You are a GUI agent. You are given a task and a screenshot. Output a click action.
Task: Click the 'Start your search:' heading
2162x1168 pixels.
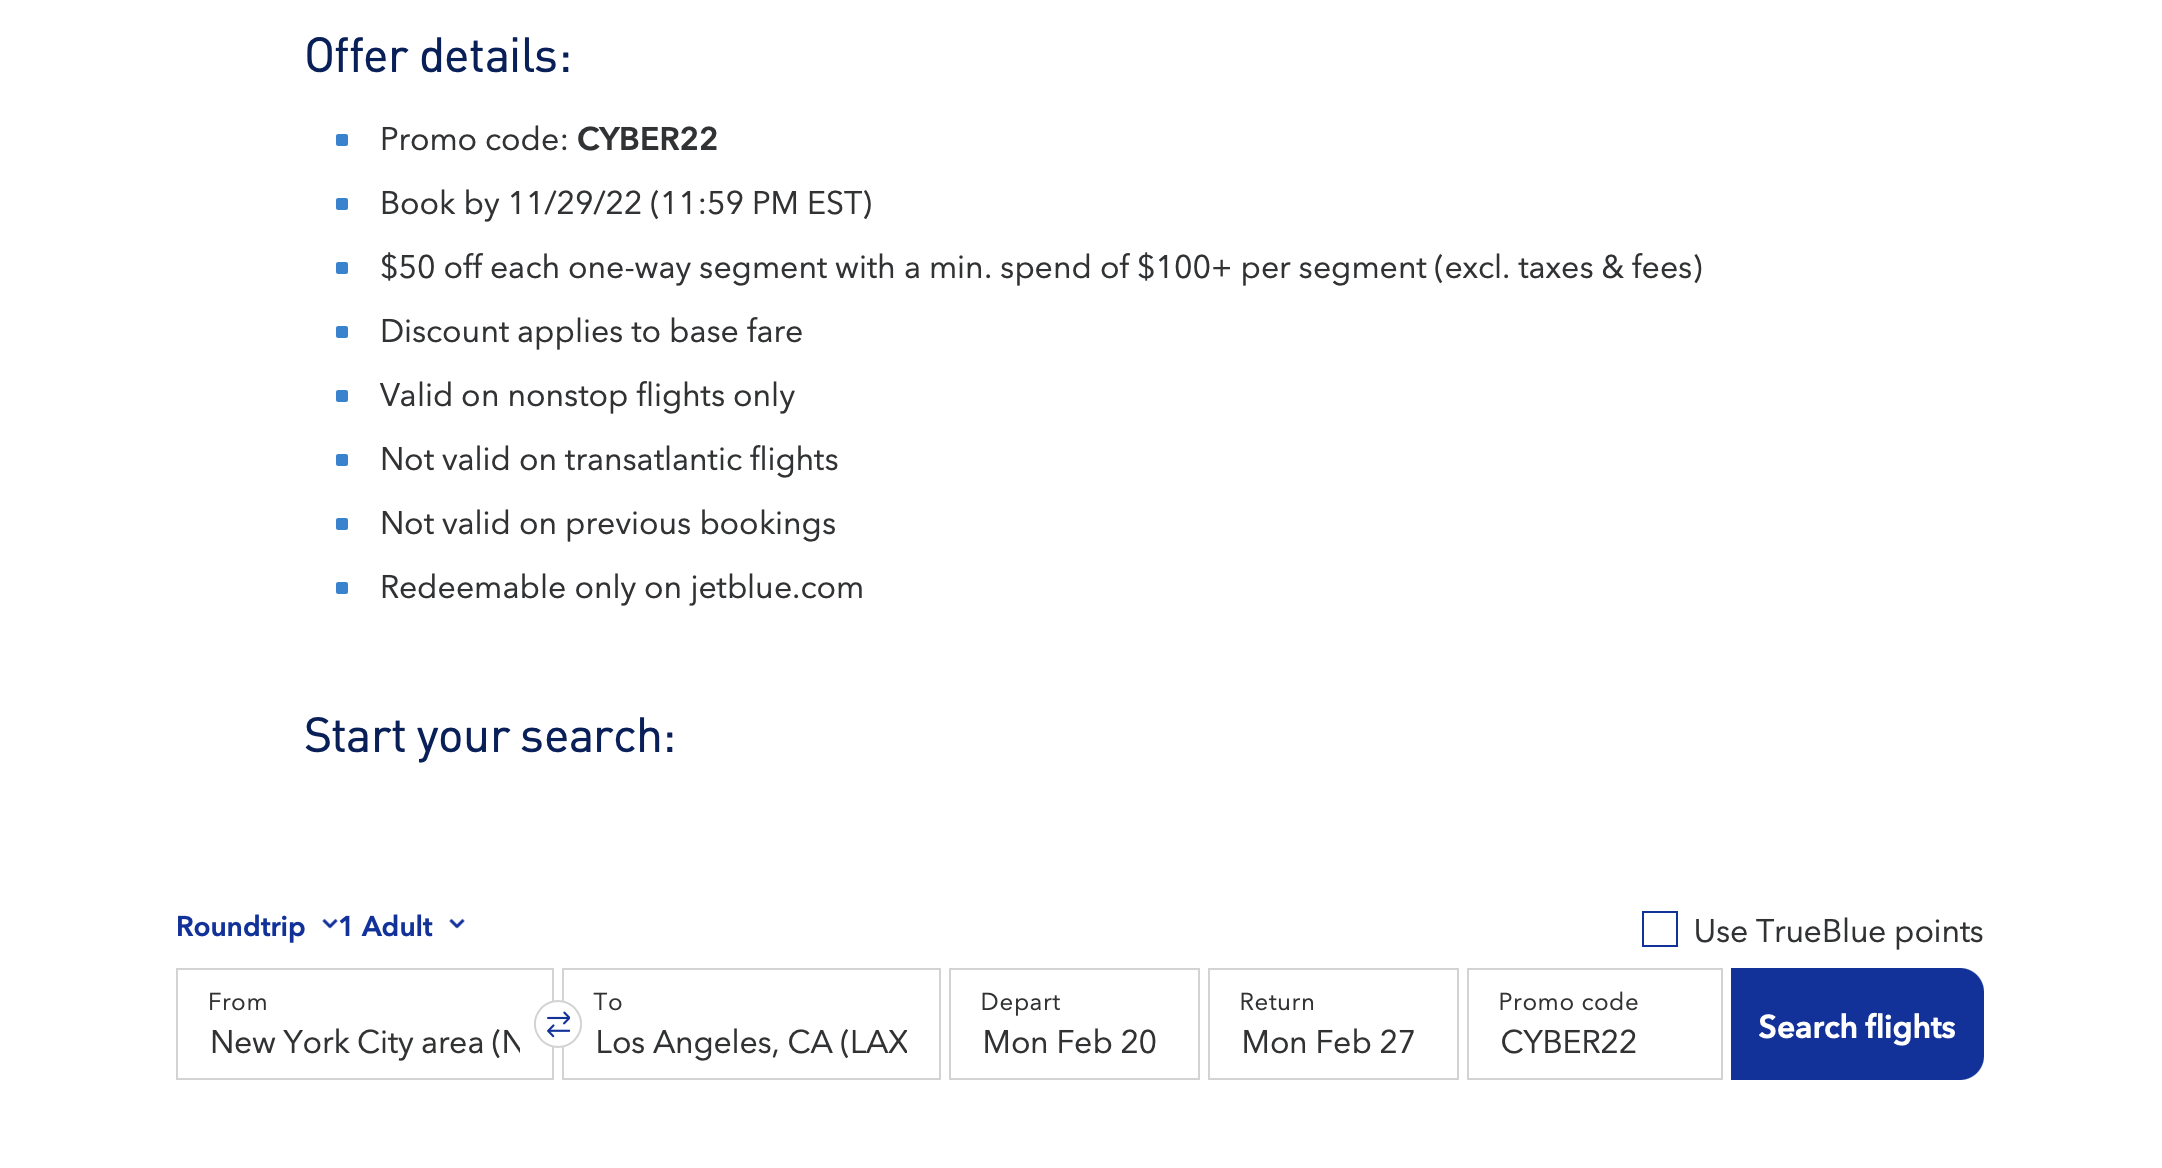click(490, 737)
